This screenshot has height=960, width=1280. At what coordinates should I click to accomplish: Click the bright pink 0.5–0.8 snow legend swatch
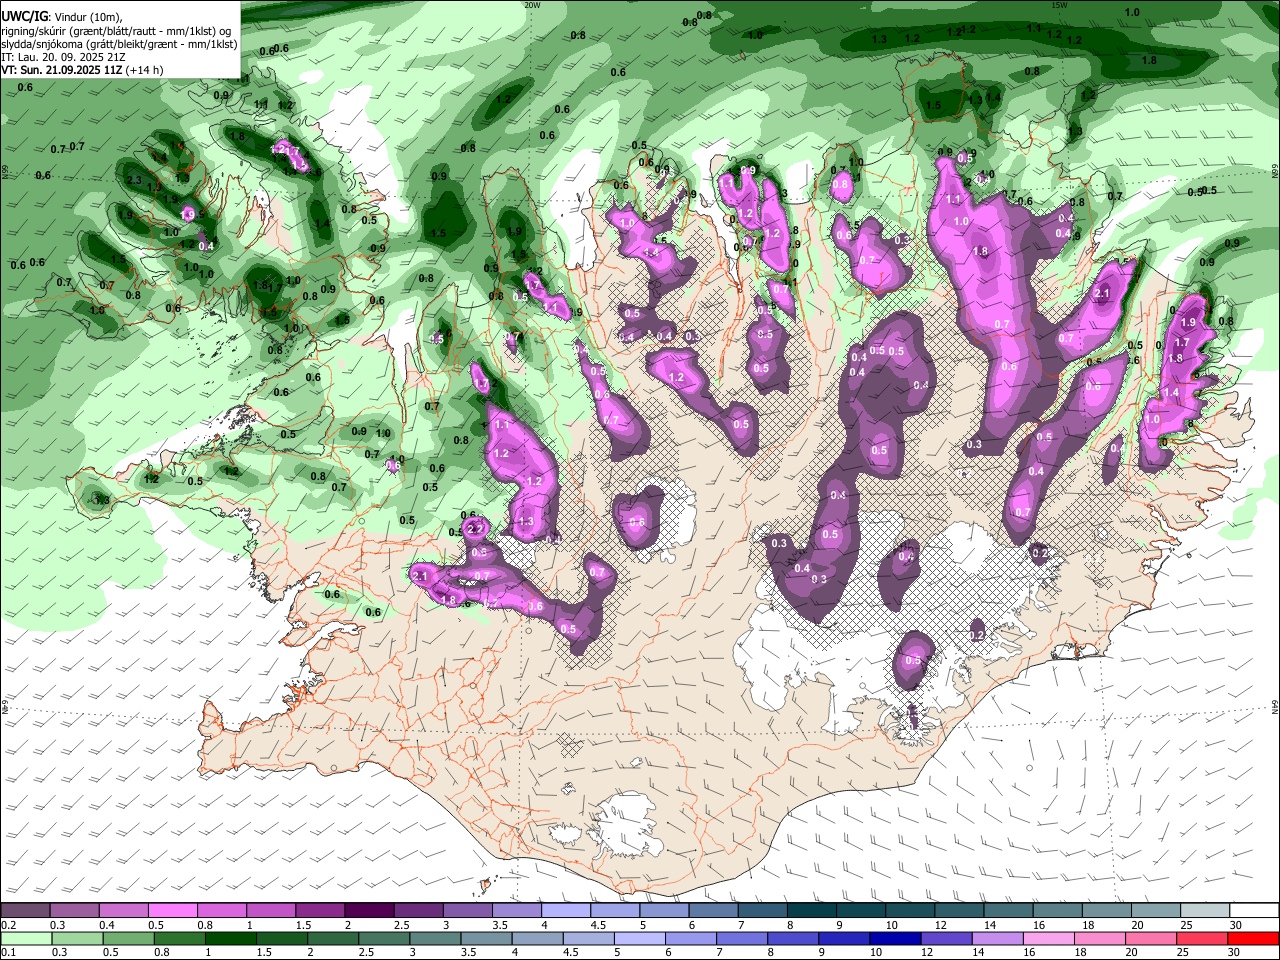pyautogui.click(x=173, y=910)
